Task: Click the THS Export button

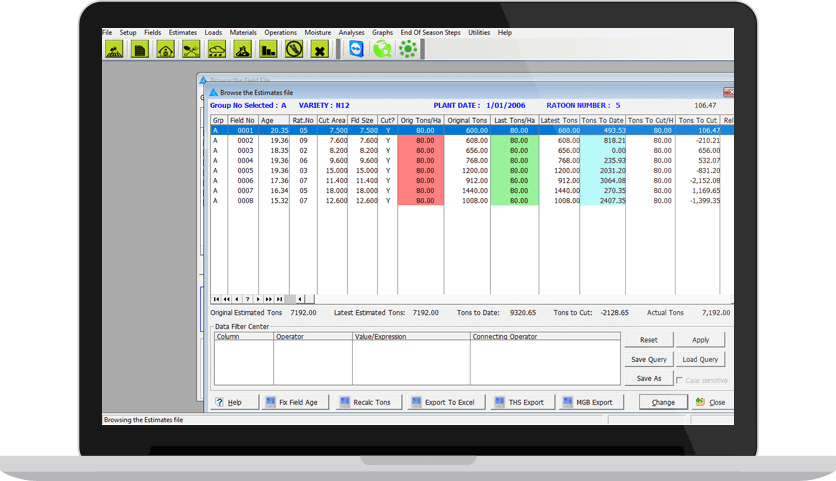Action: 522,402
